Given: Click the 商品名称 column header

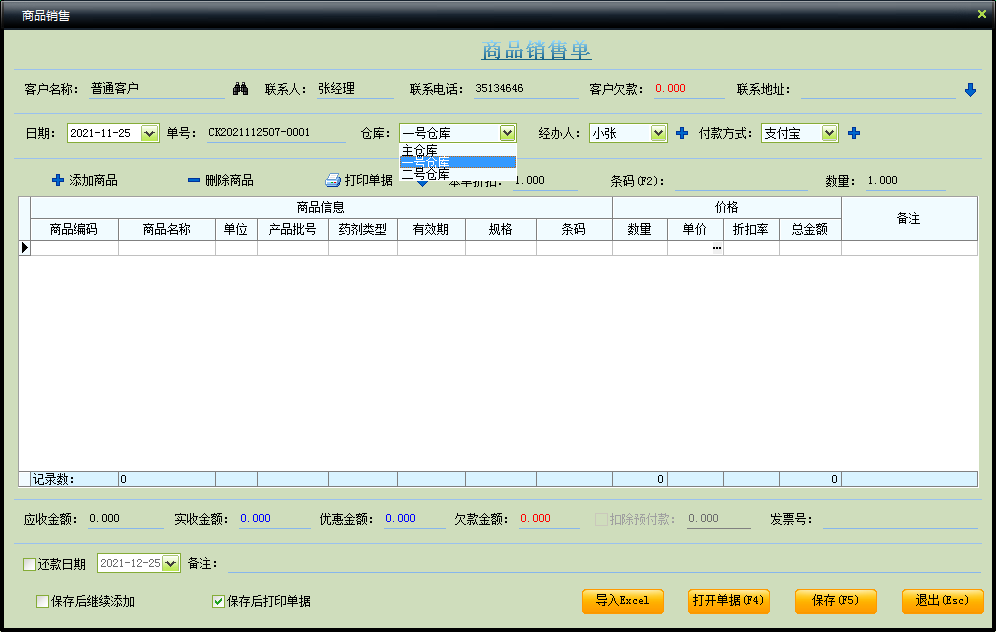Looking at the screenshot, I should [166, 229].
